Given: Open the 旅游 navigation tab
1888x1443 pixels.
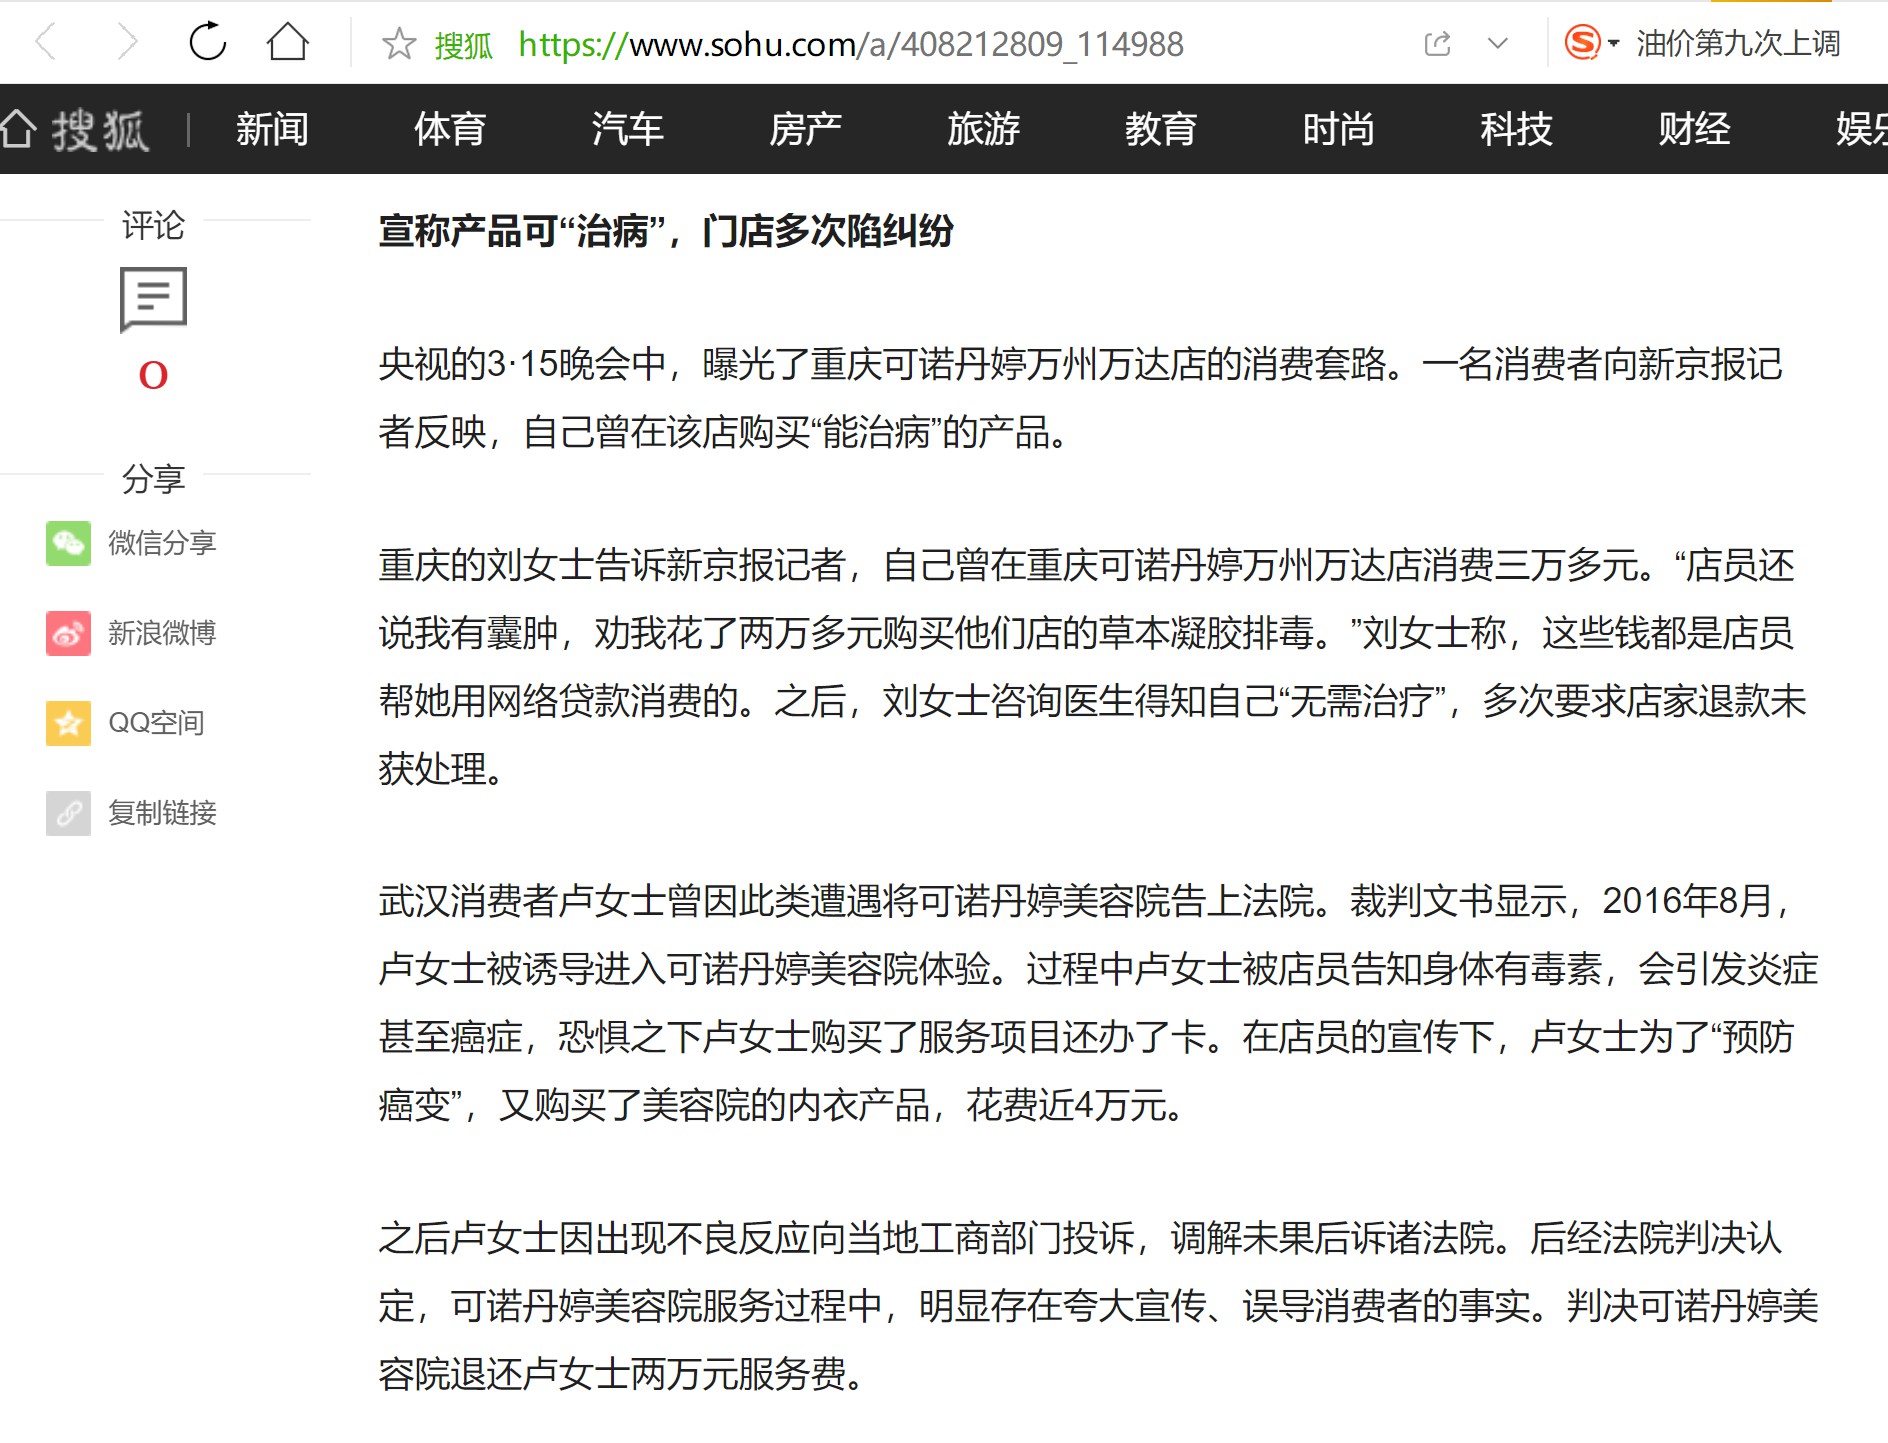Looking at the screenshot, I should [x=983, y=129].
